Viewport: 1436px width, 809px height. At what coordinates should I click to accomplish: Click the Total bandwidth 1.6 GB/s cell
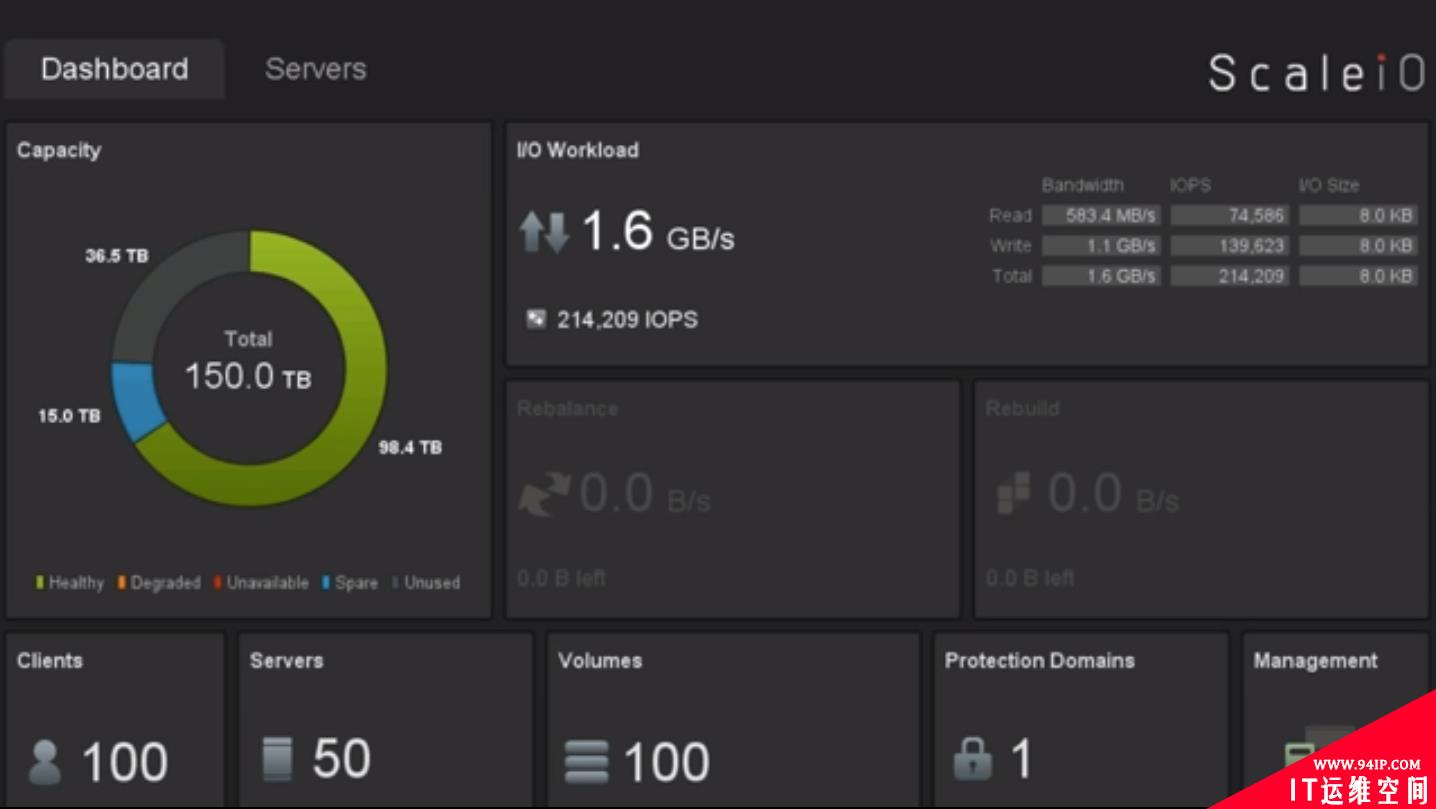tap(1101, 275)
